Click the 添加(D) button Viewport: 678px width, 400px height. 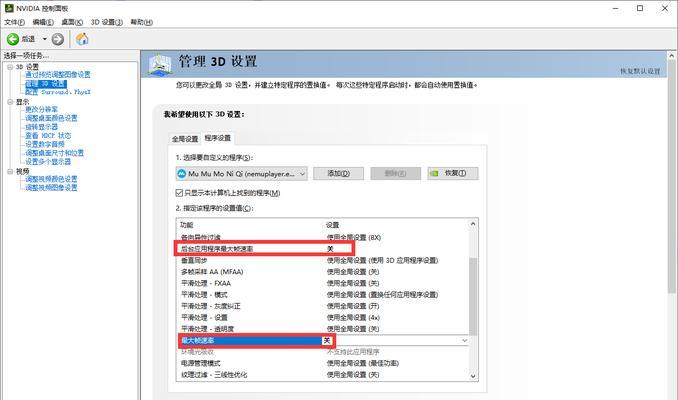pyautogui.click(x=339, y=173)
